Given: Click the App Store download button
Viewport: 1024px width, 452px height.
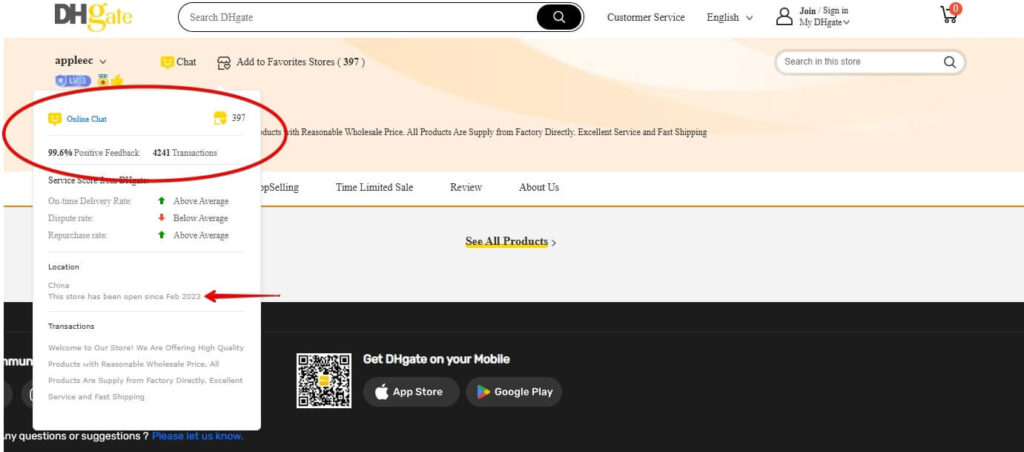Looking at the screenshot, I should [x=411, y=392].
